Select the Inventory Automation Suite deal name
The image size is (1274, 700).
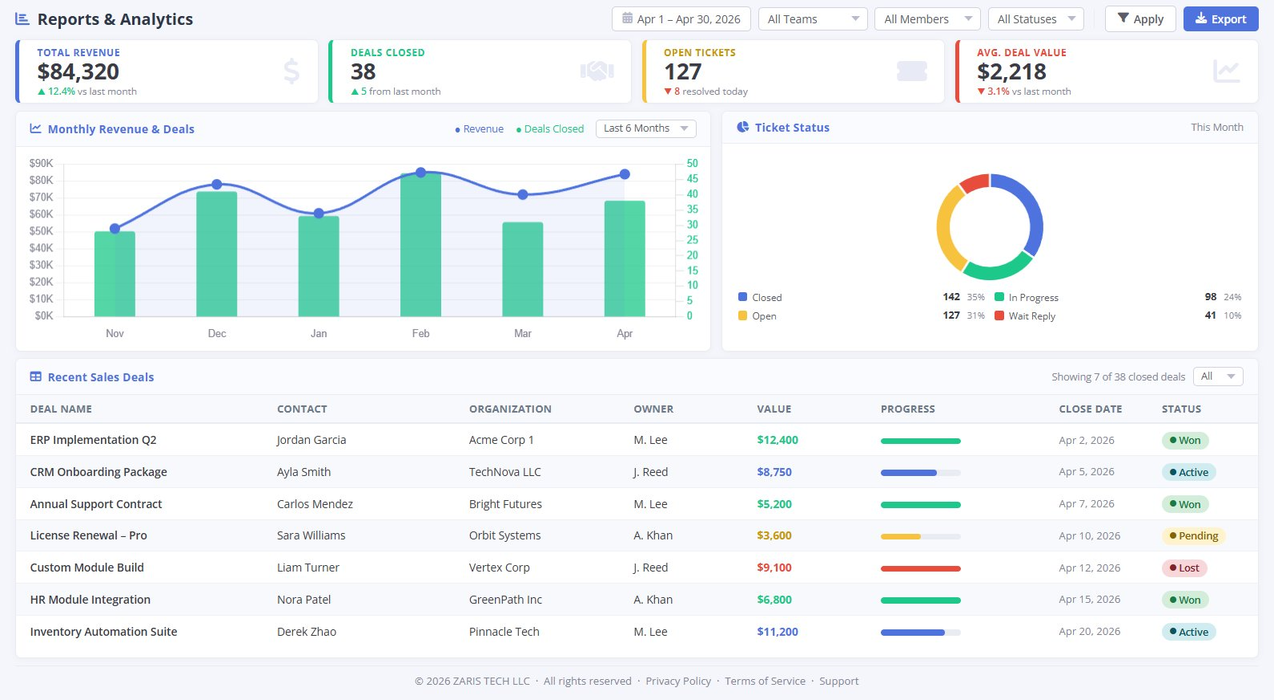(103, 632)
